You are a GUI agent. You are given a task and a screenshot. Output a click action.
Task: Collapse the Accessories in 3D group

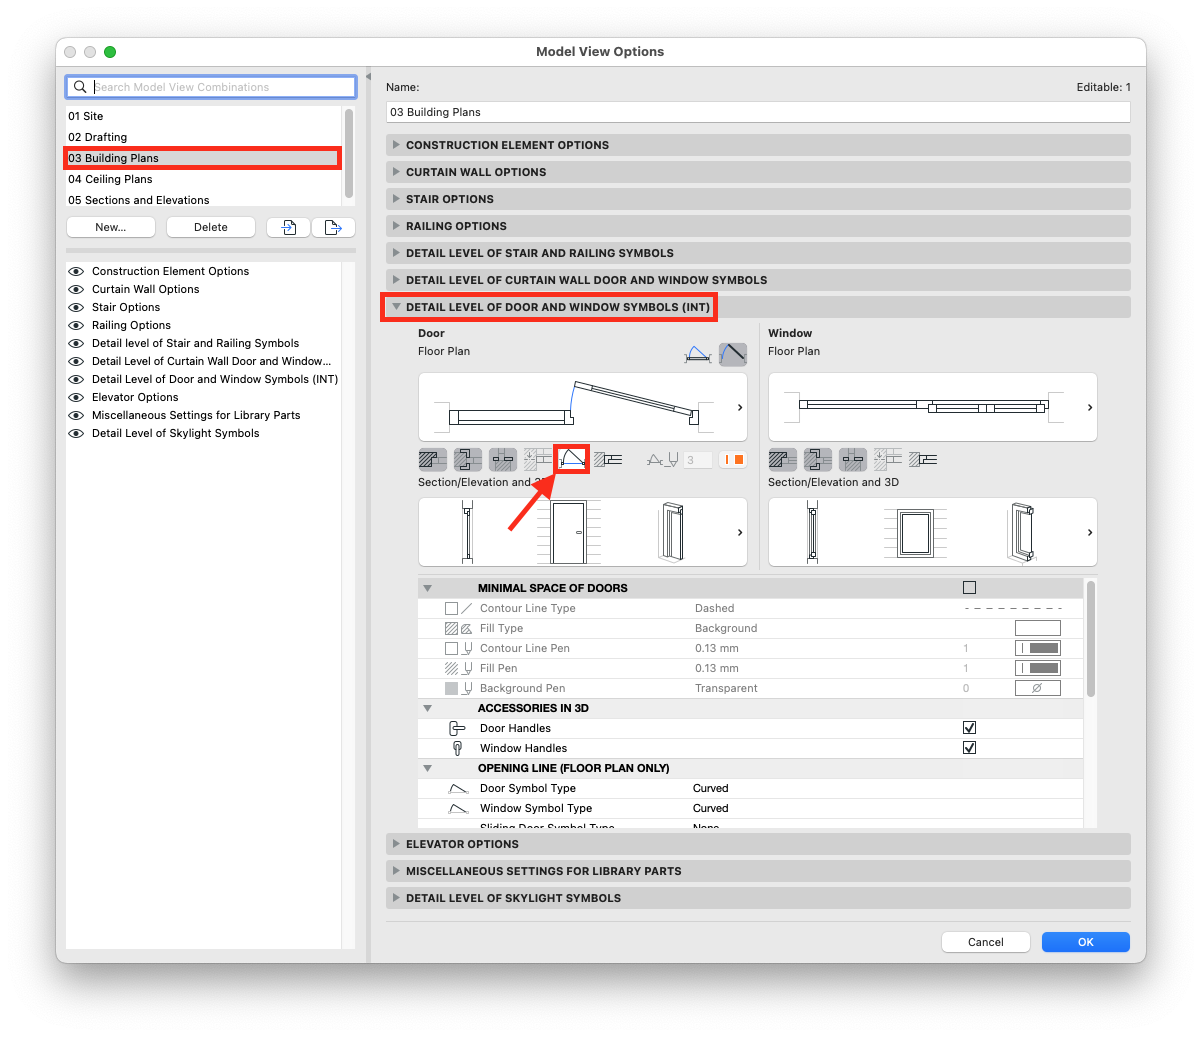(x=427, y=708)
